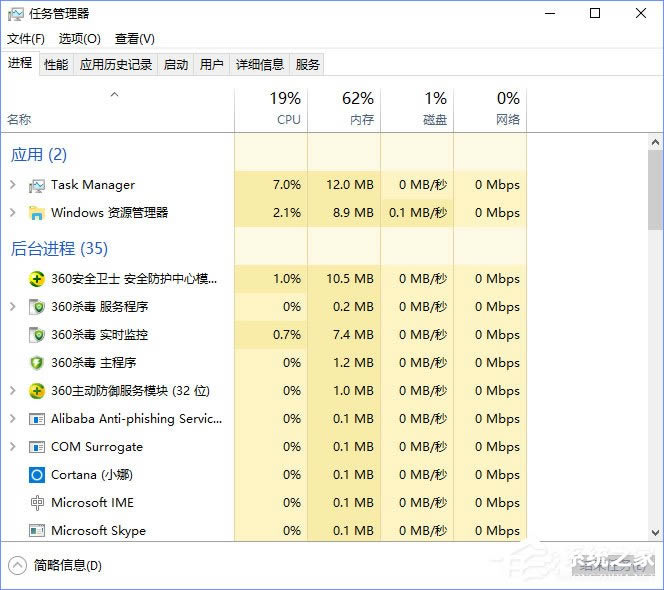Expand the Windows 资源管理器 row
The image size is (664, 590).
click(13, 213)
